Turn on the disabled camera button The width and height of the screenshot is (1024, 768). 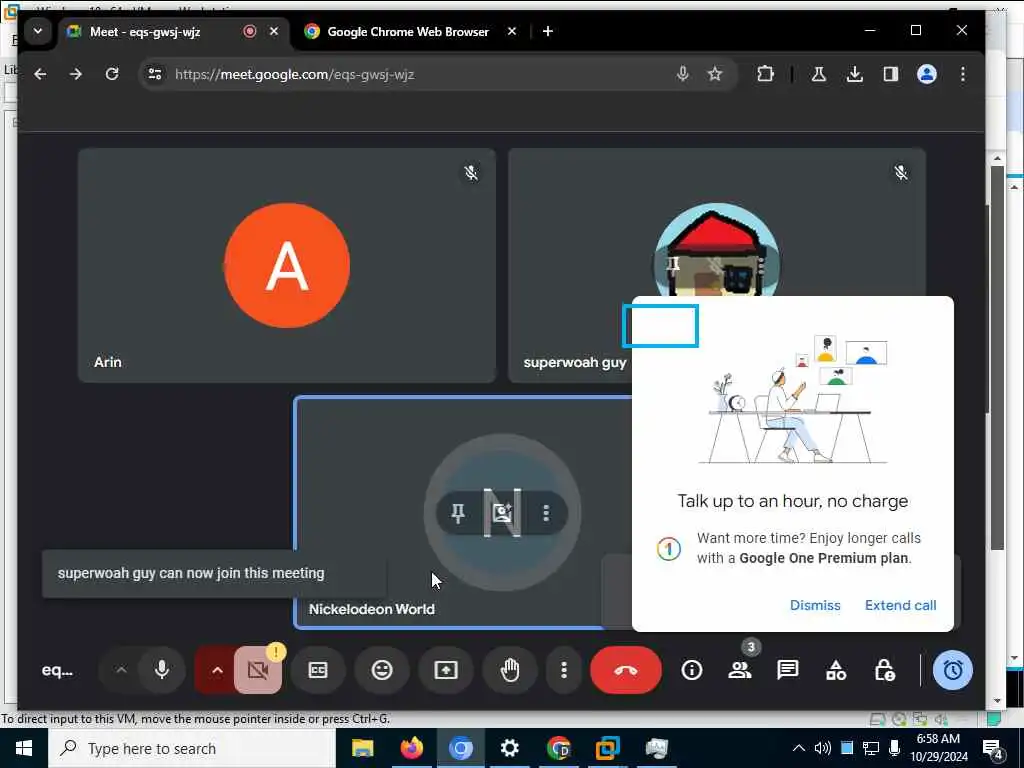(258, 670)
